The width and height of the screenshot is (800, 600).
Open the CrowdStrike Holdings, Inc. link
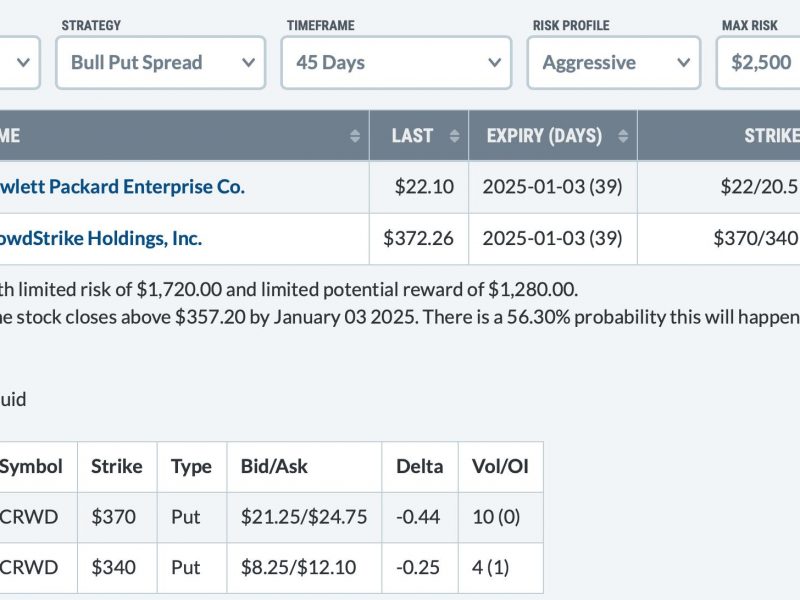(101, 238)
